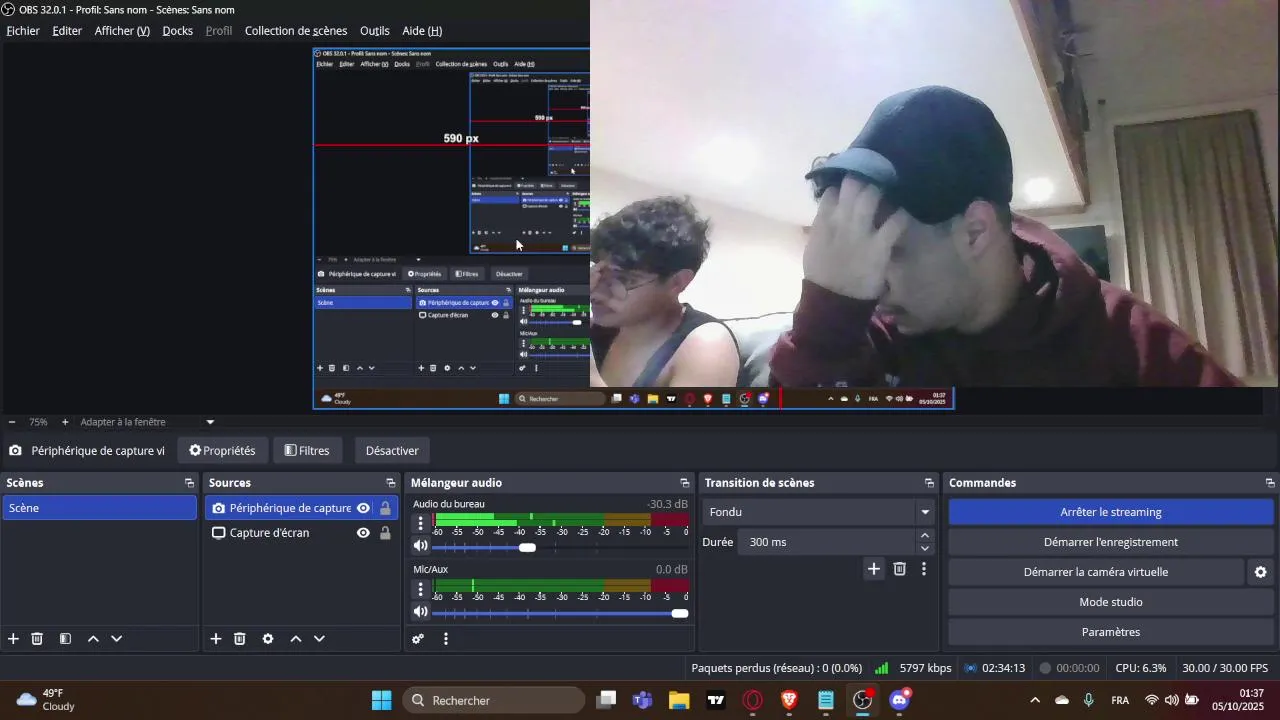This screenshot has width=1280, height=720.
Task: Zoom in preview with plus icon
Action: click(x=65, y=422)
